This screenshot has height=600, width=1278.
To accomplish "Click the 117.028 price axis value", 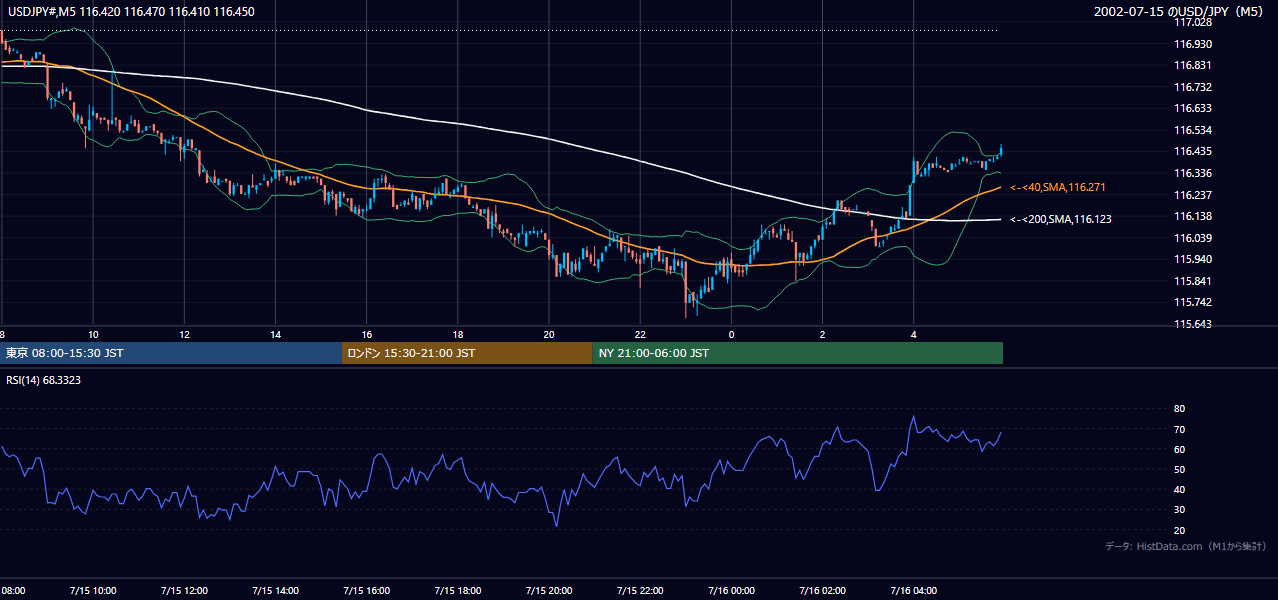I will point(1194,22).
